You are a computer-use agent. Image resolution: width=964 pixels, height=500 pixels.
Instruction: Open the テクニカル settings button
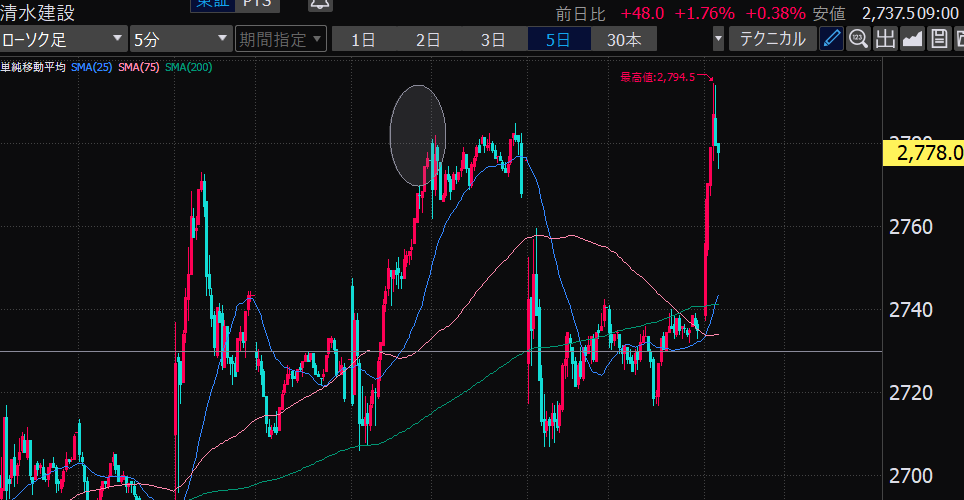(x=771, y=39)
